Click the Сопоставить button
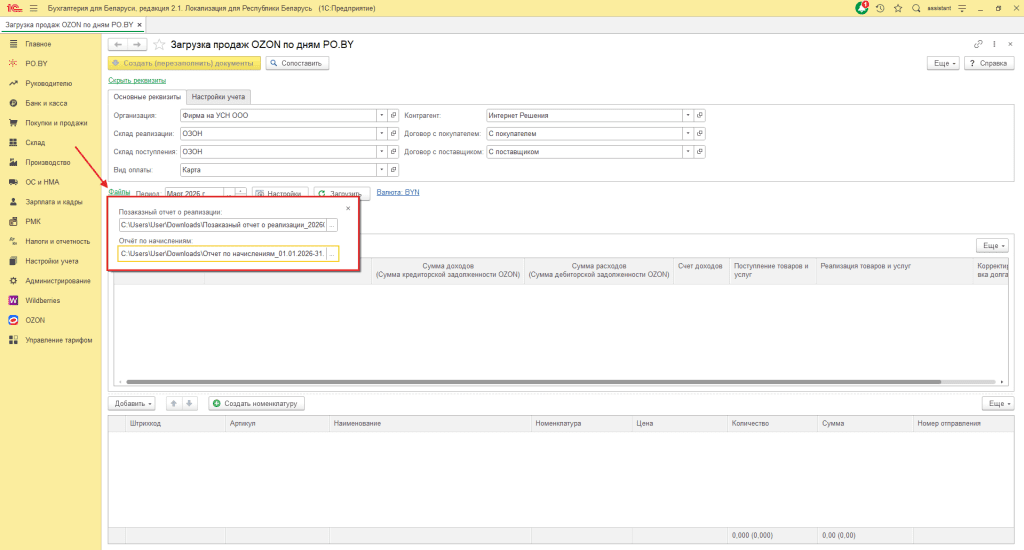 (x=297, y=63)
